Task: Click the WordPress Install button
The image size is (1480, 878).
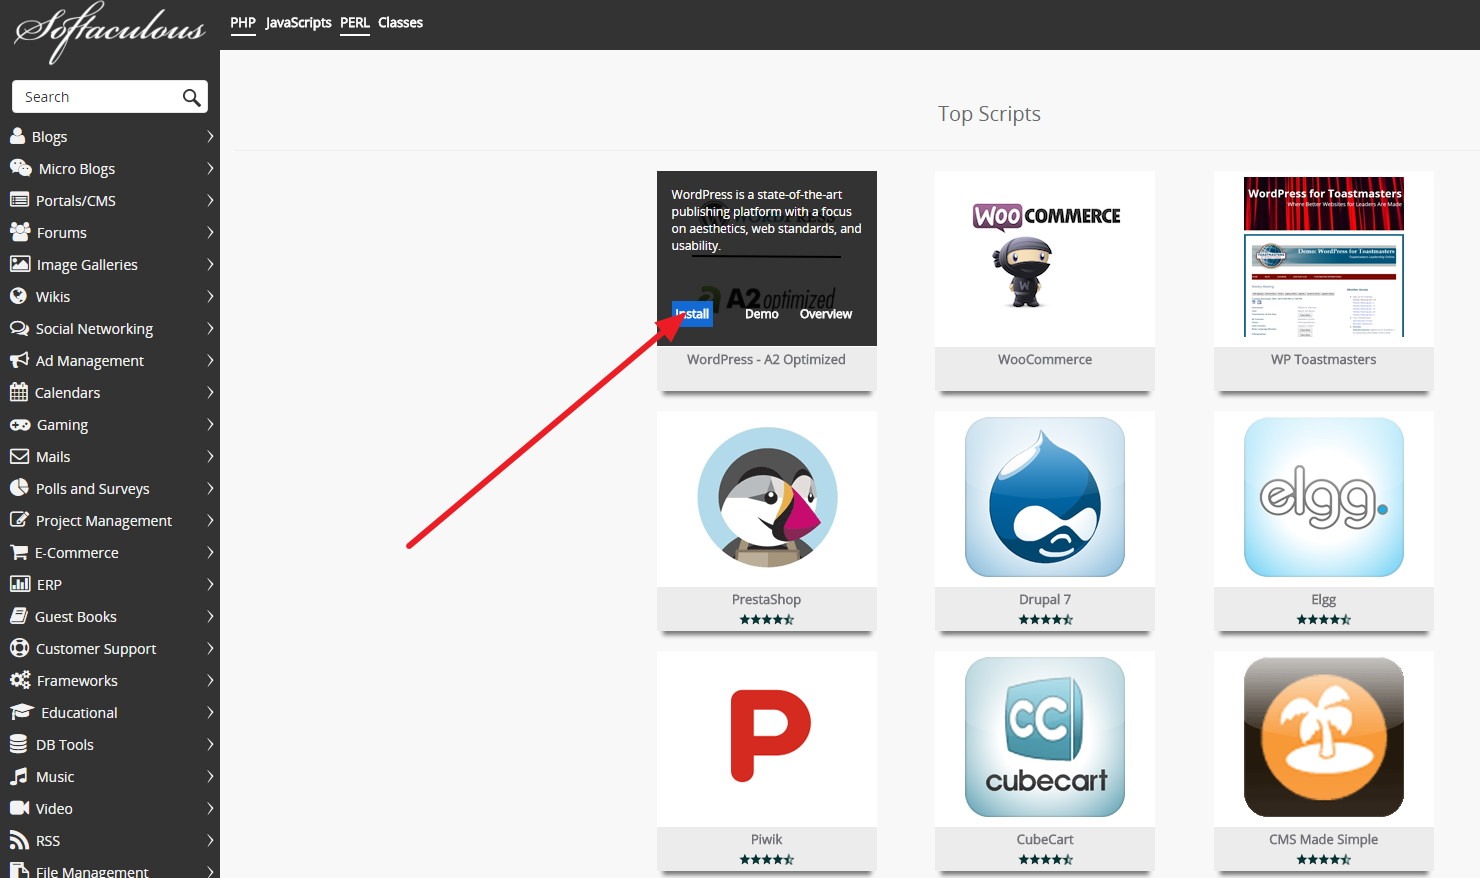Action: click(x=692, y=314)
